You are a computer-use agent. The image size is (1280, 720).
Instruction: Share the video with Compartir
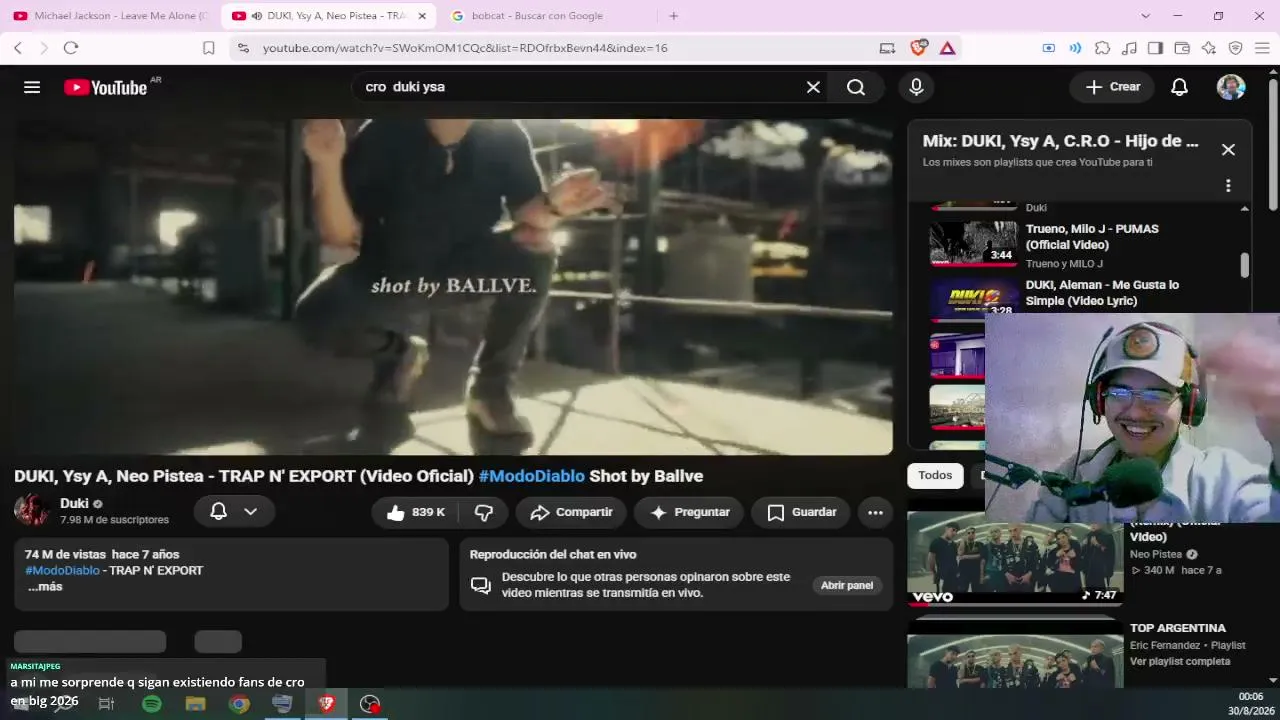[x=571, y=512]
